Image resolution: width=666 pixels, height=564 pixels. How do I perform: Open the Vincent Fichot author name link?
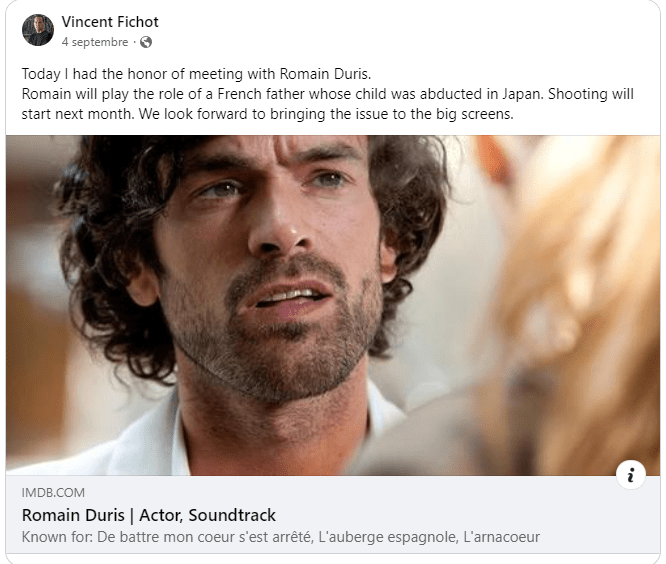(x=110, y=22)
